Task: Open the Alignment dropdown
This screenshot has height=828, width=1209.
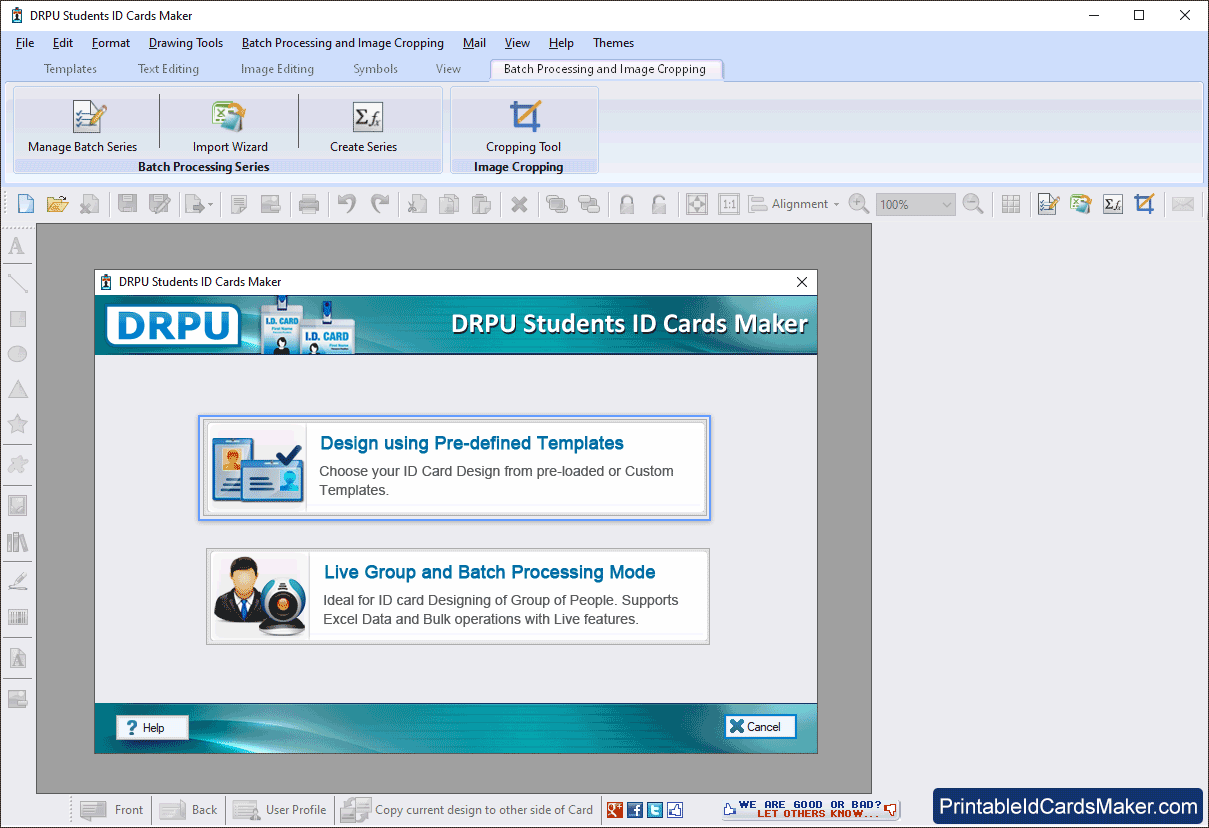Action: point(794,204)
